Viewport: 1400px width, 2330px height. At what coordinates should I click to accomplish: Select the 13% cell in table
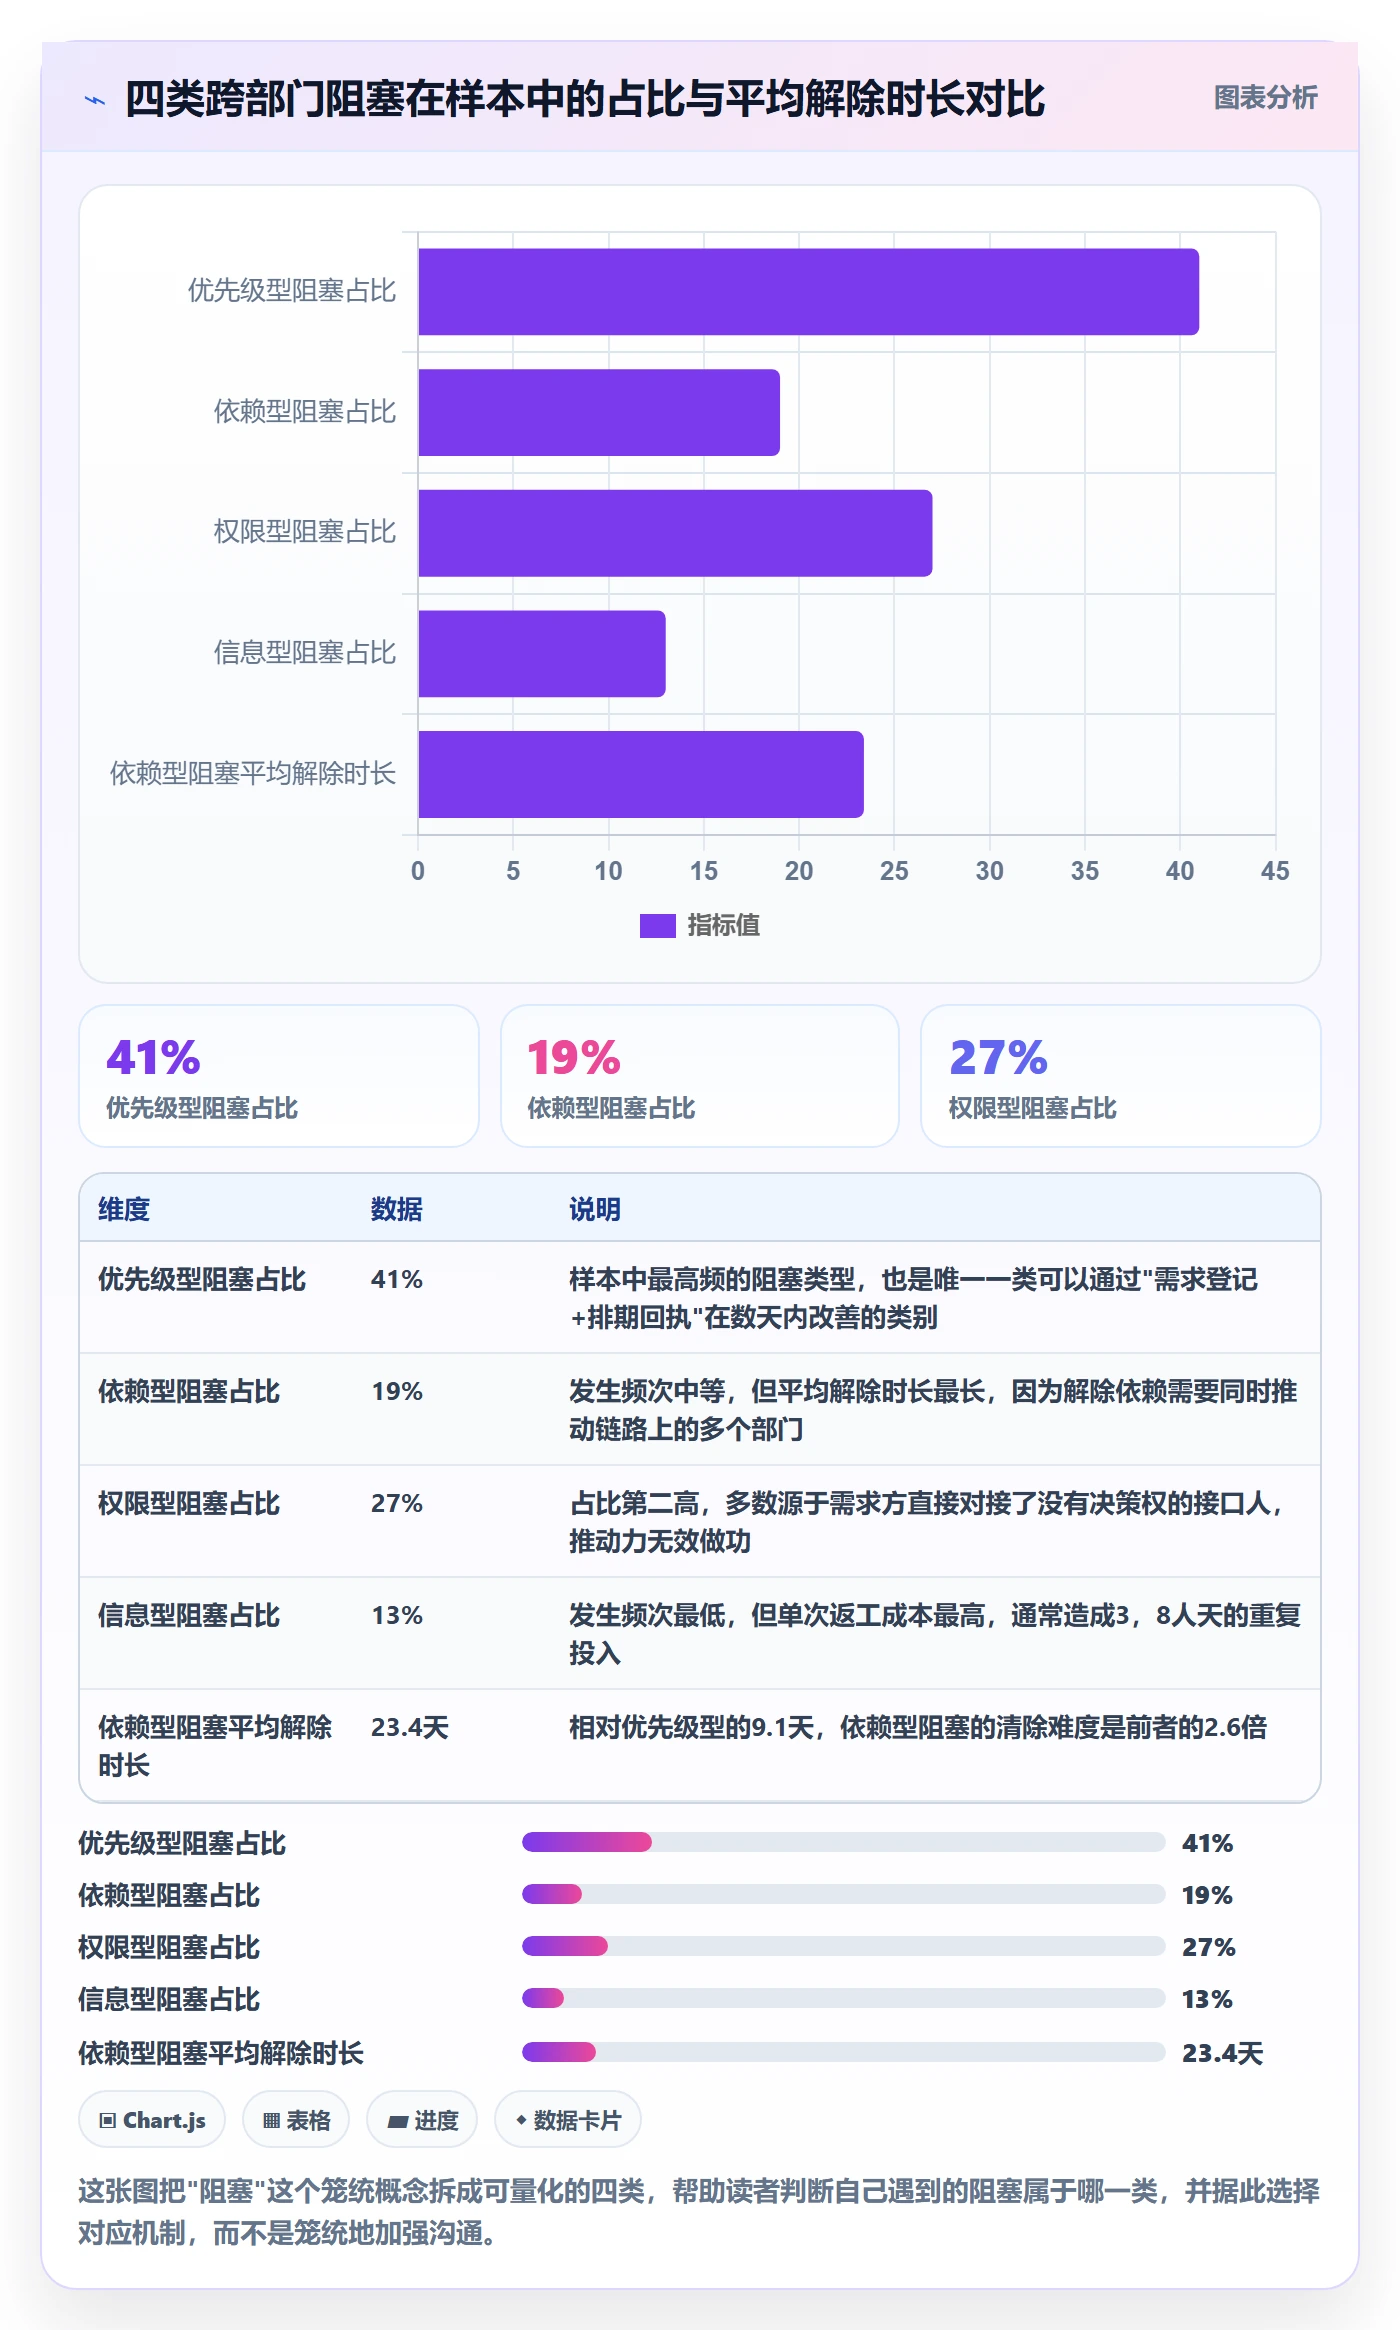pos(397,1615)
